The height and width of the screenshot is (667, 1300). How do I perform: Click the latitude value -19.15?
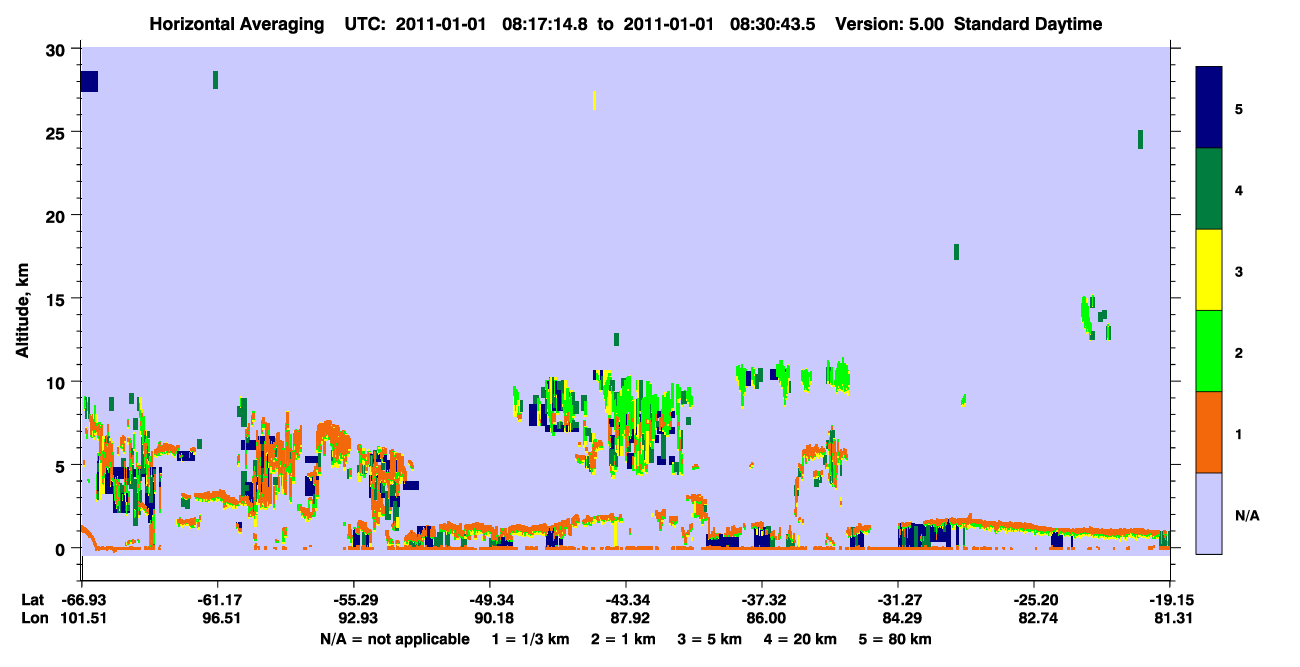coord(1170,600)
